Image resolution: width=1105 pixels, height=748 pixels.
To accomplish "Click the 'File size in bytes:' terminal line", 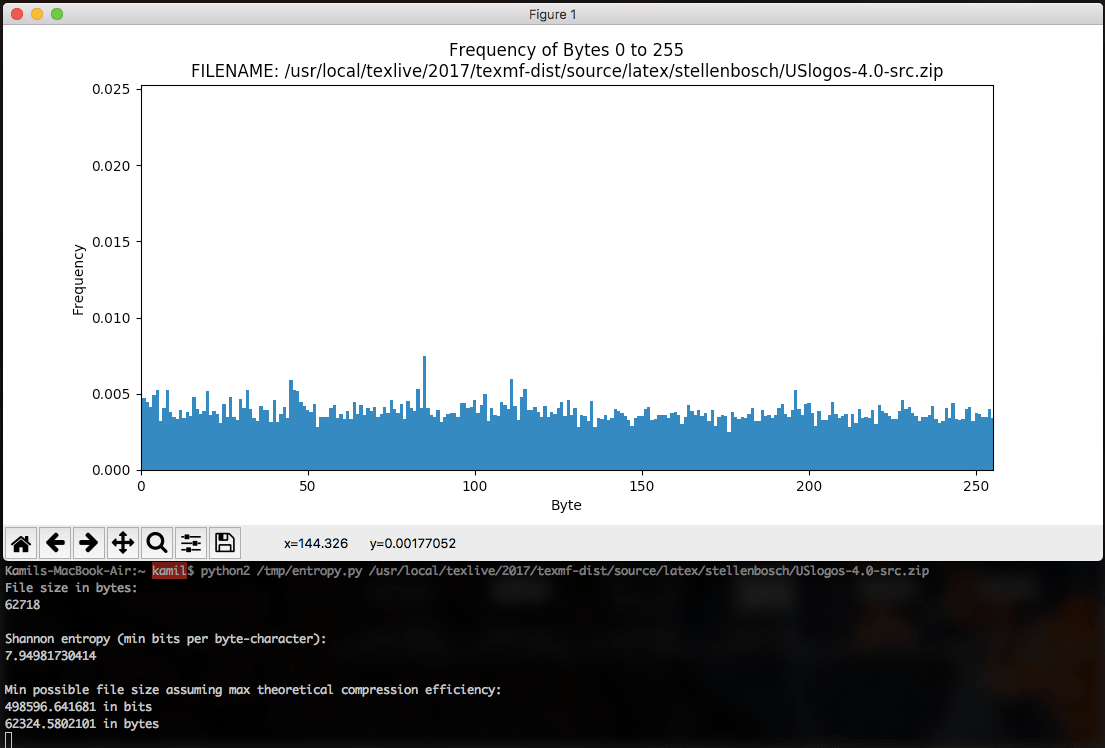I will (71, 588).
